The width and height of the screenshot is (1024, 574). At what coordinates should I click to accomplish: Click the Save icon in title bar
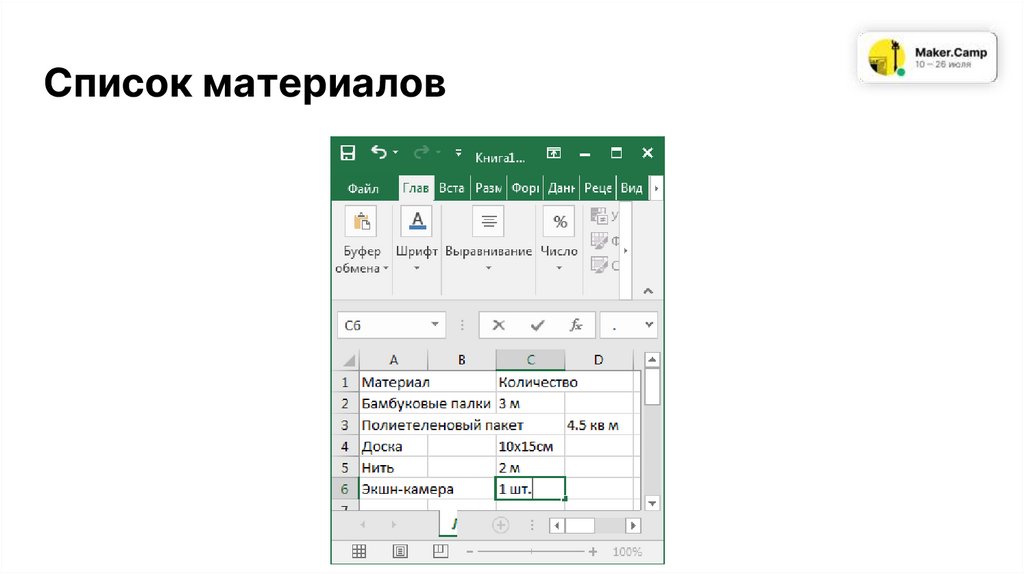tap(348, 153)
